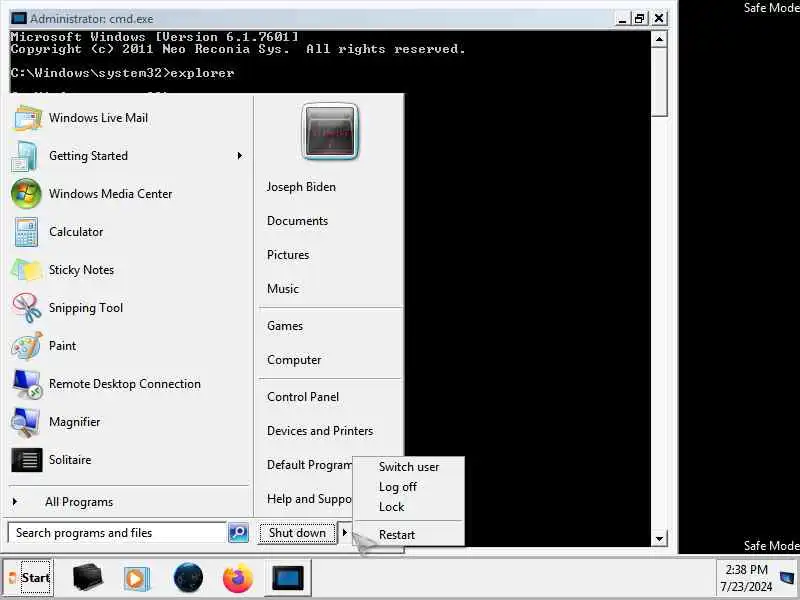Click Remote Desktop Connection label
The height and width of the screenshot is (600, 800).
pos(124,384)
